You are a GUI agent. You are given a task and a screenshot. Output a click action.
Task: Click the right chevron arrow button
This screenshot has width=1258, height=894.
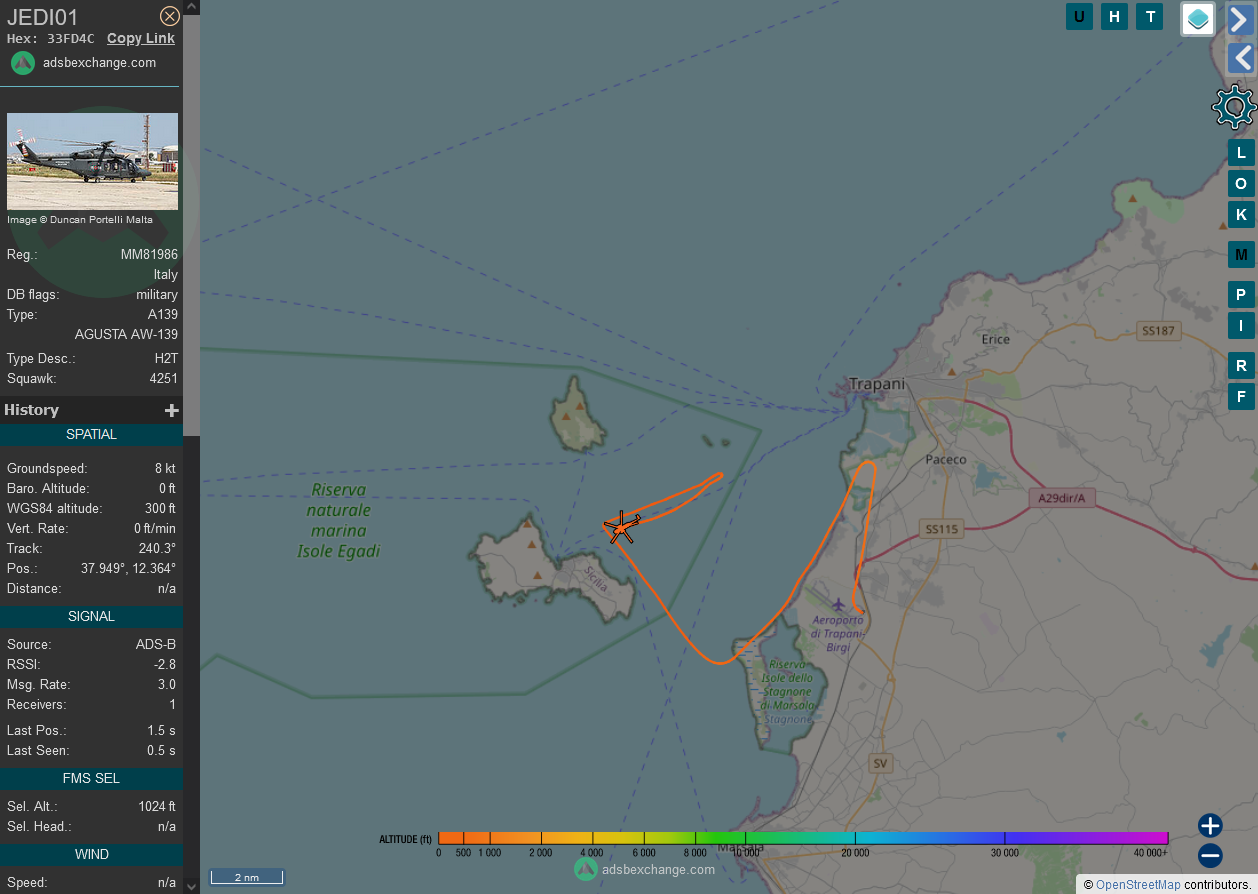tap(1241, 19)
